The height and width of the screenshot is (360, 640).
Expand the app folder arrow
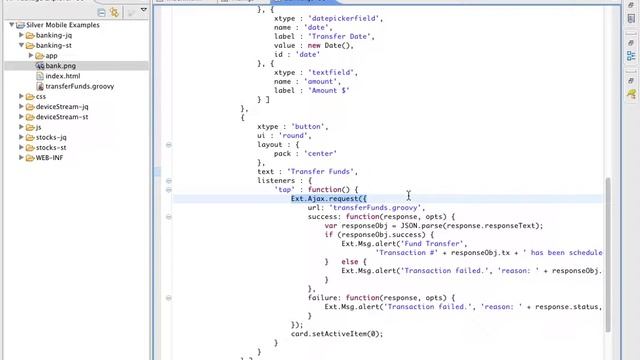tap(31, 56)
